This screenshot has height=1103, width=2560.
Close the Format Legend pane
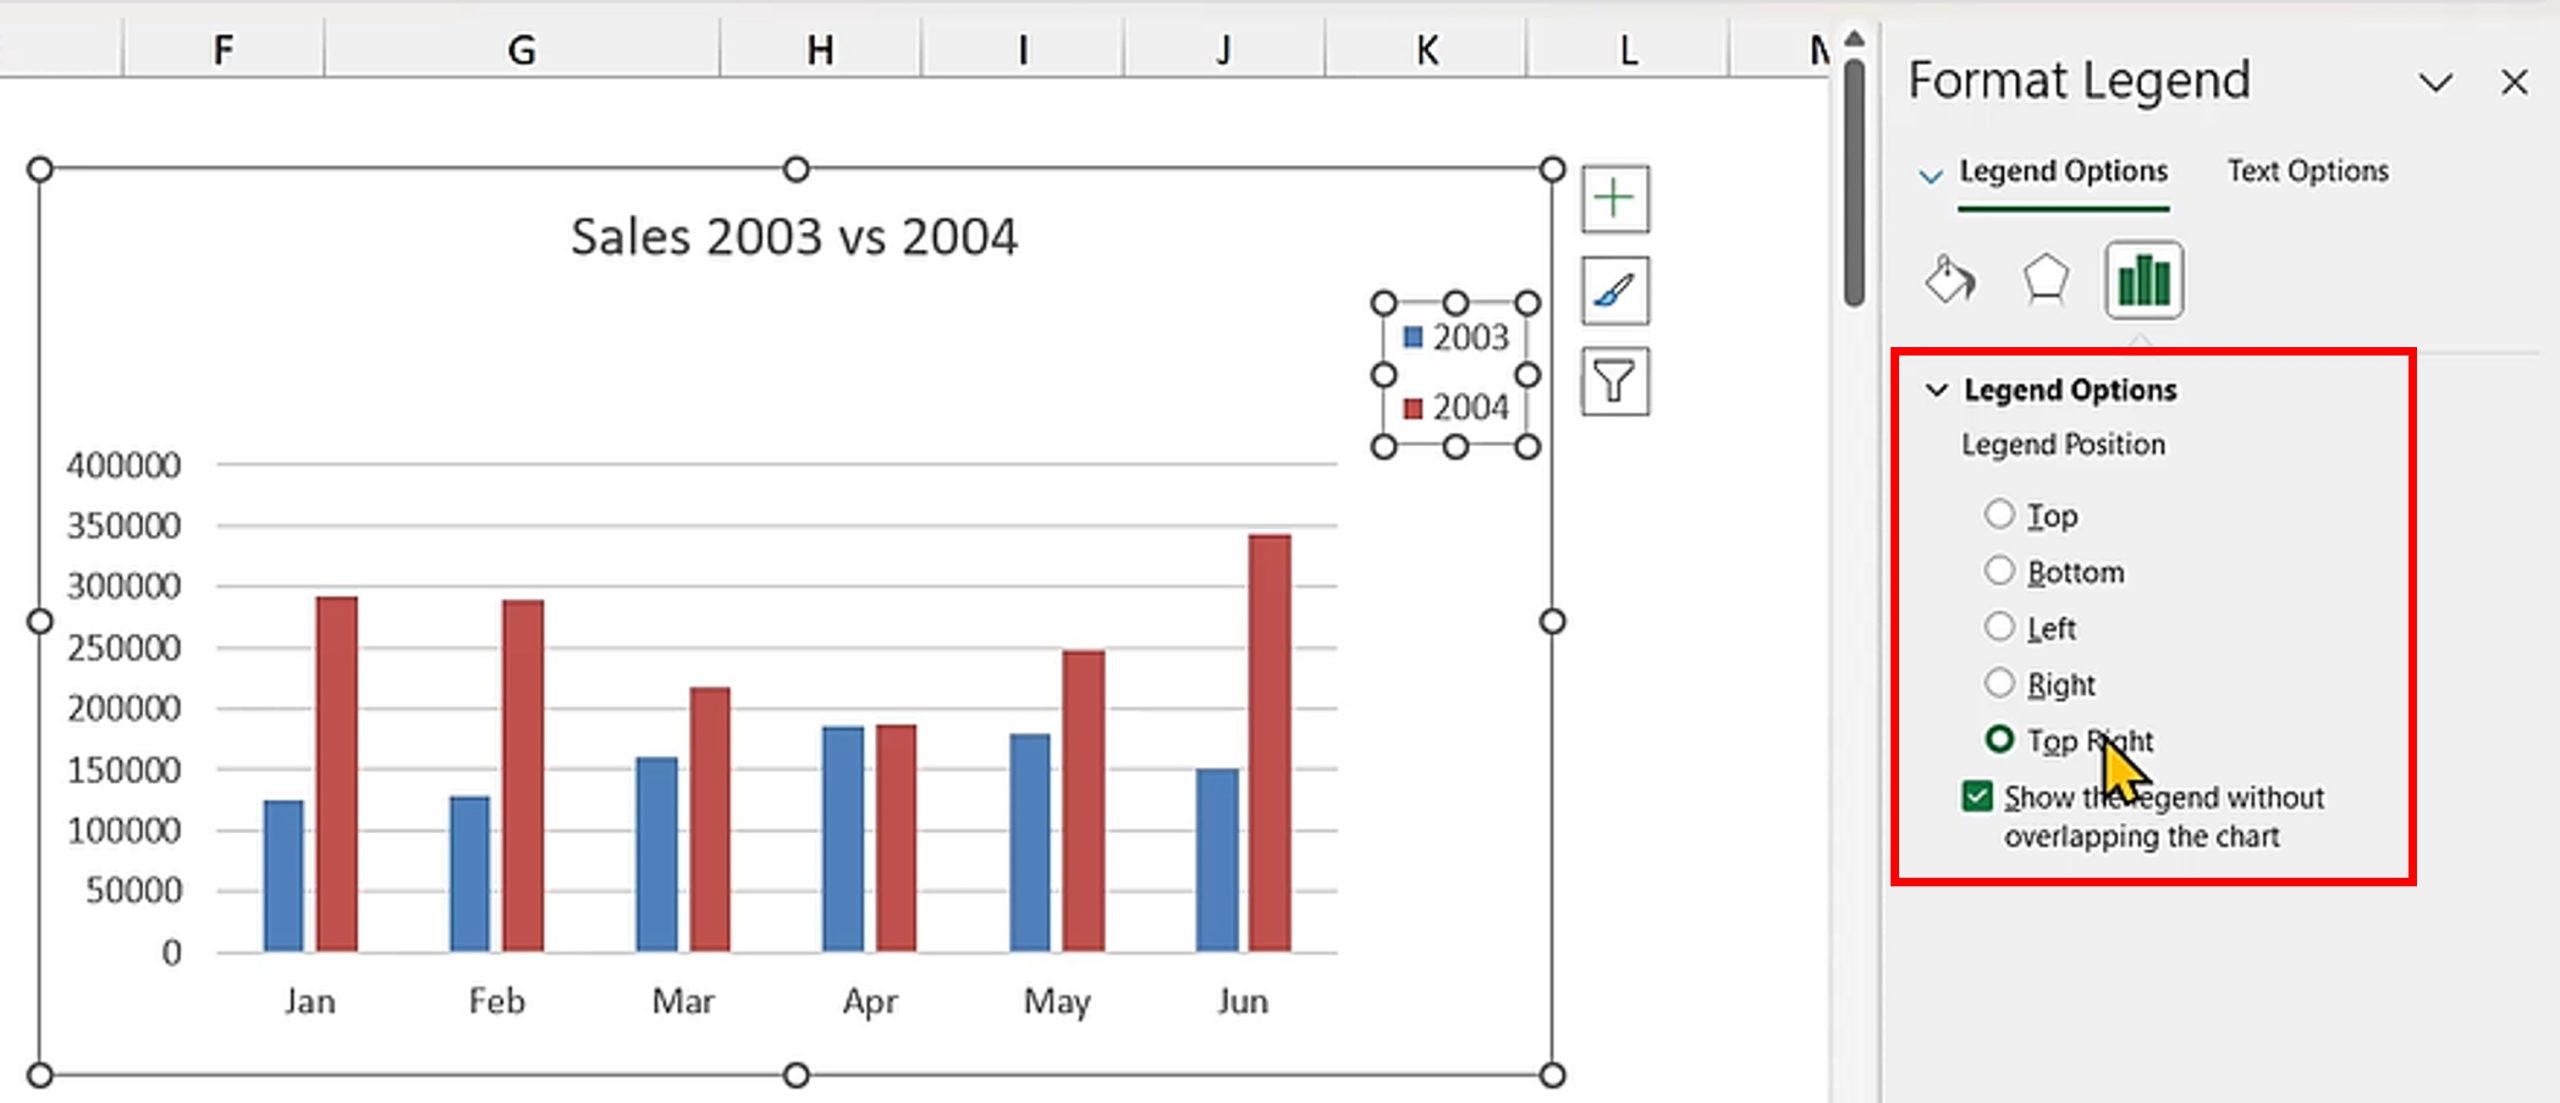tap(2514, 82)
